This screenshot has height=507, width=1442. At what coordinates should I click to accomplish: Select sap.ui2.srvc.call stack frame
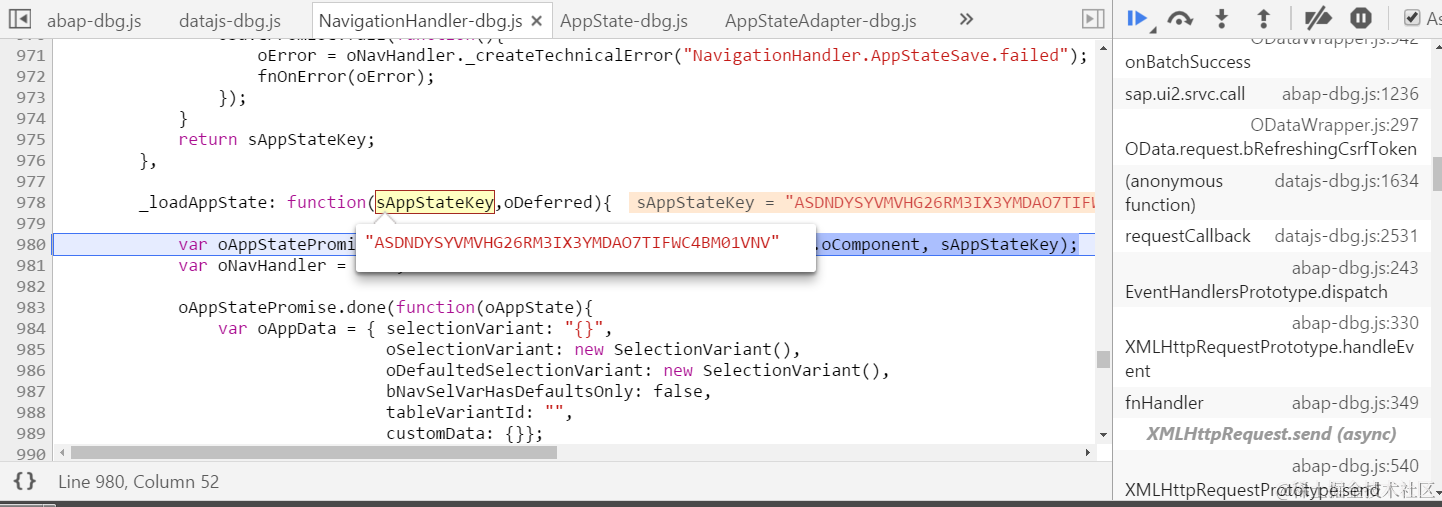(x=1185, y=94)
